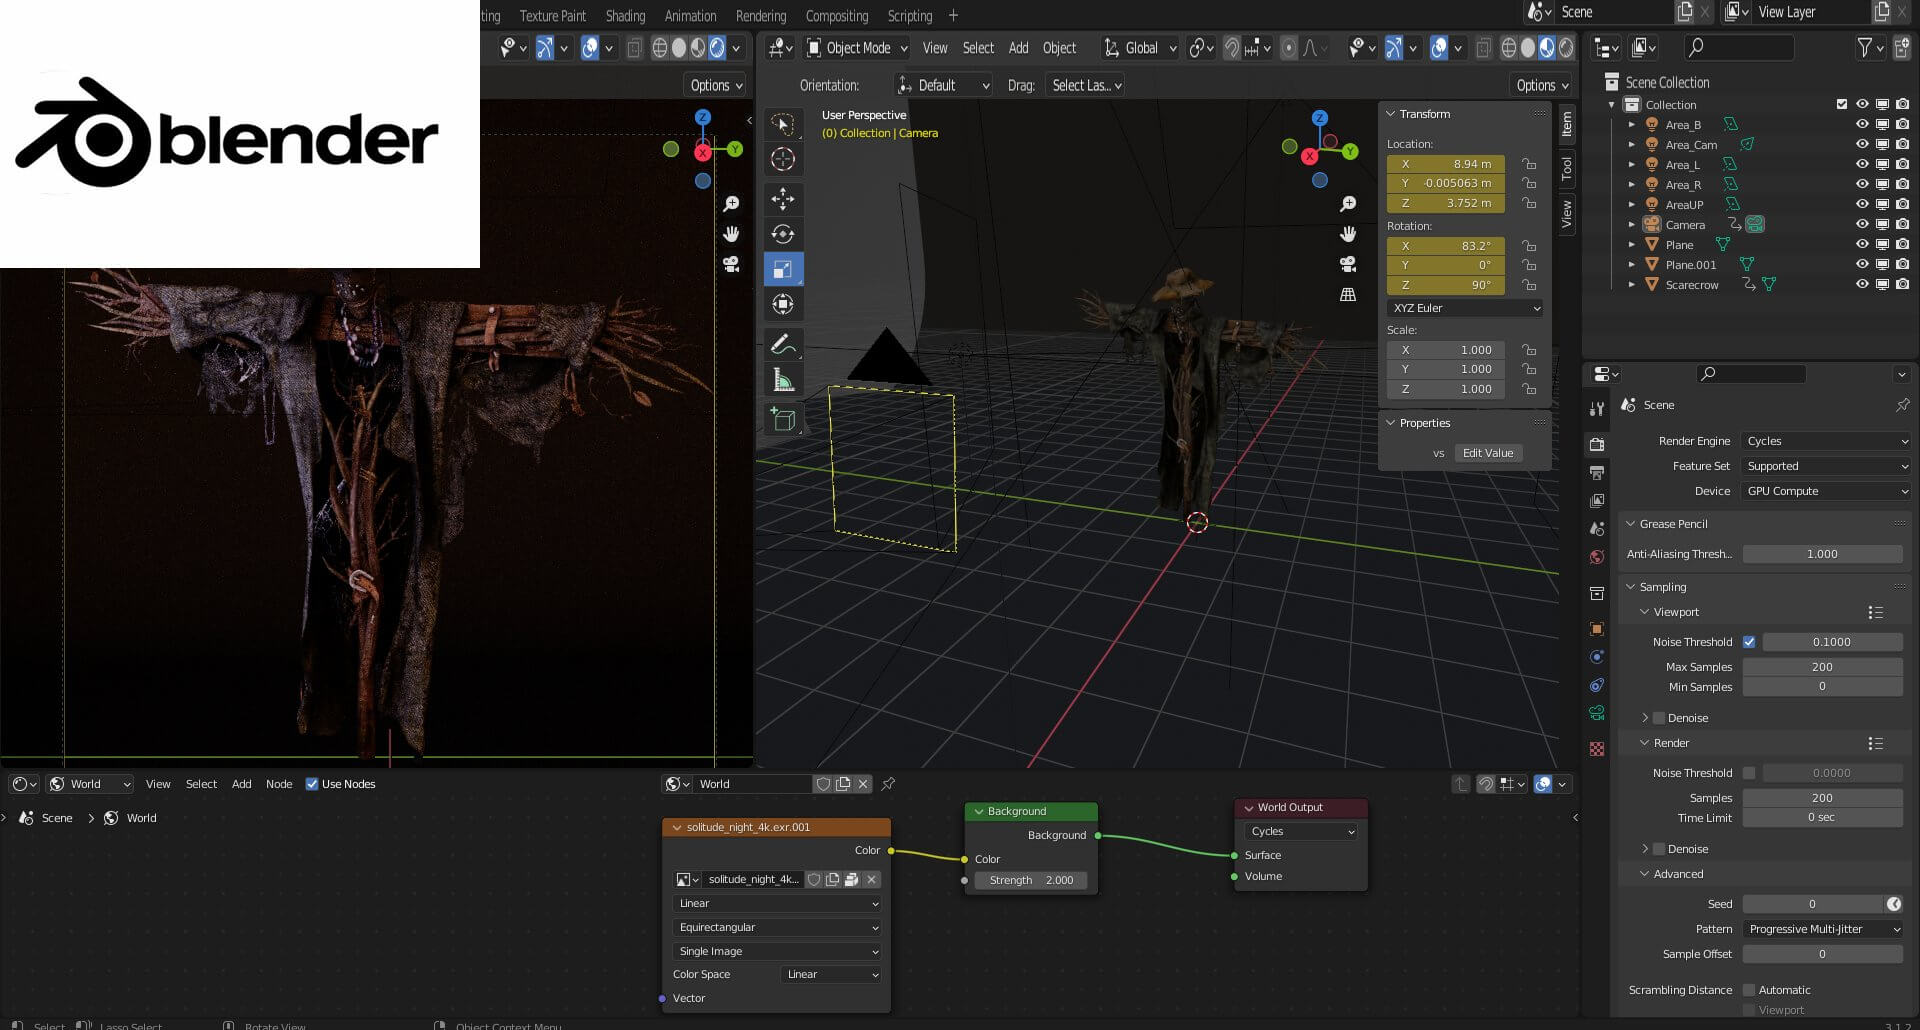Click the pan hand icon in right viewport
The image size is (1920, 1030).
pyautogui.click(x=1348, y=234)
